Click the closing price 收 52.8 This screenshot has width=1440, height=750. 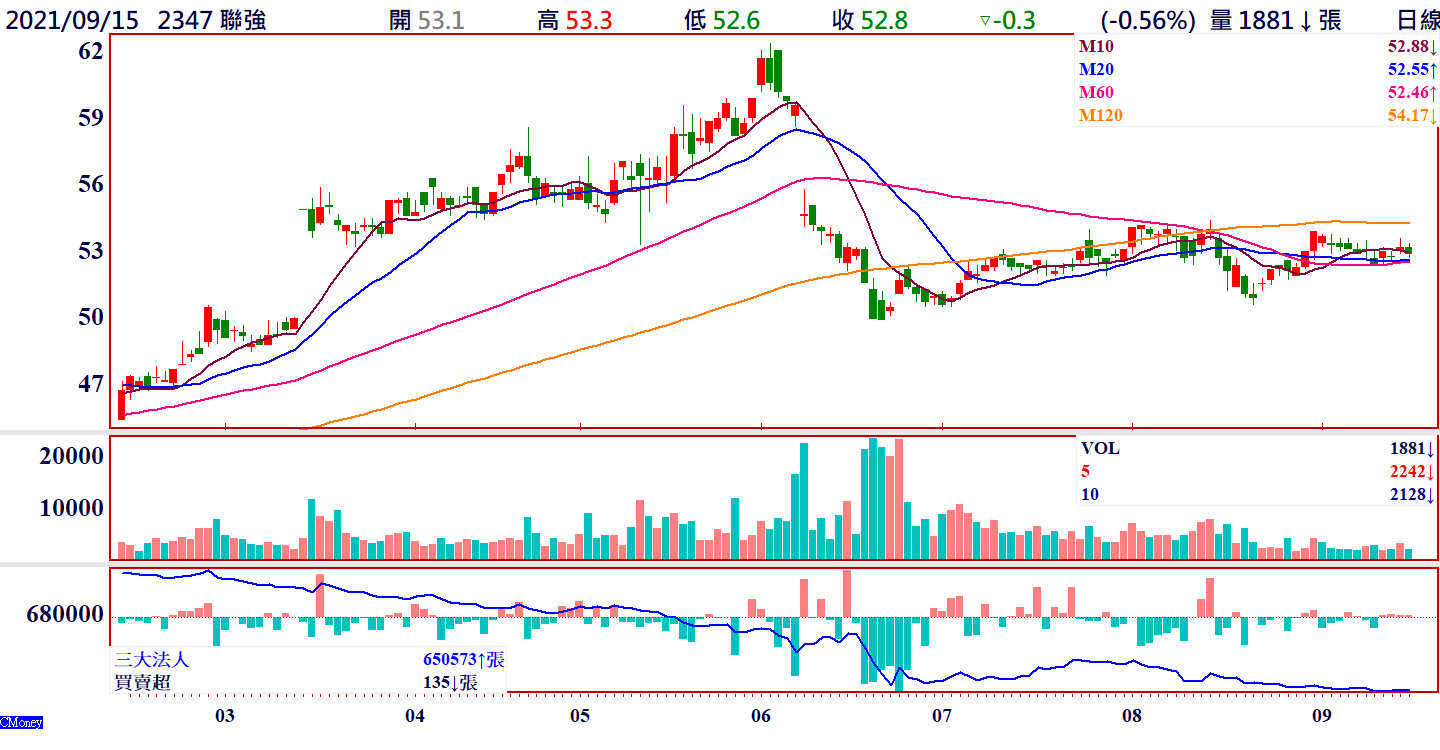pyautogui.click(x=870, y=20)
